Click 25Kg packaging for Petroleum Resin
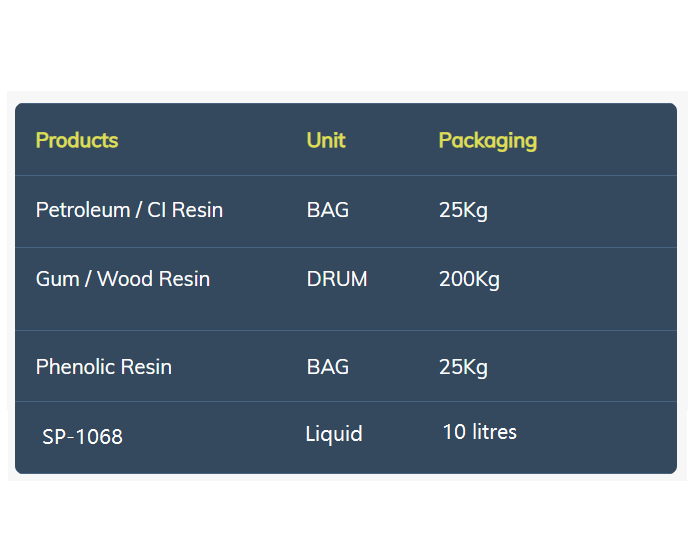This screenshot has width=700, height=550. tap(463, 210)
